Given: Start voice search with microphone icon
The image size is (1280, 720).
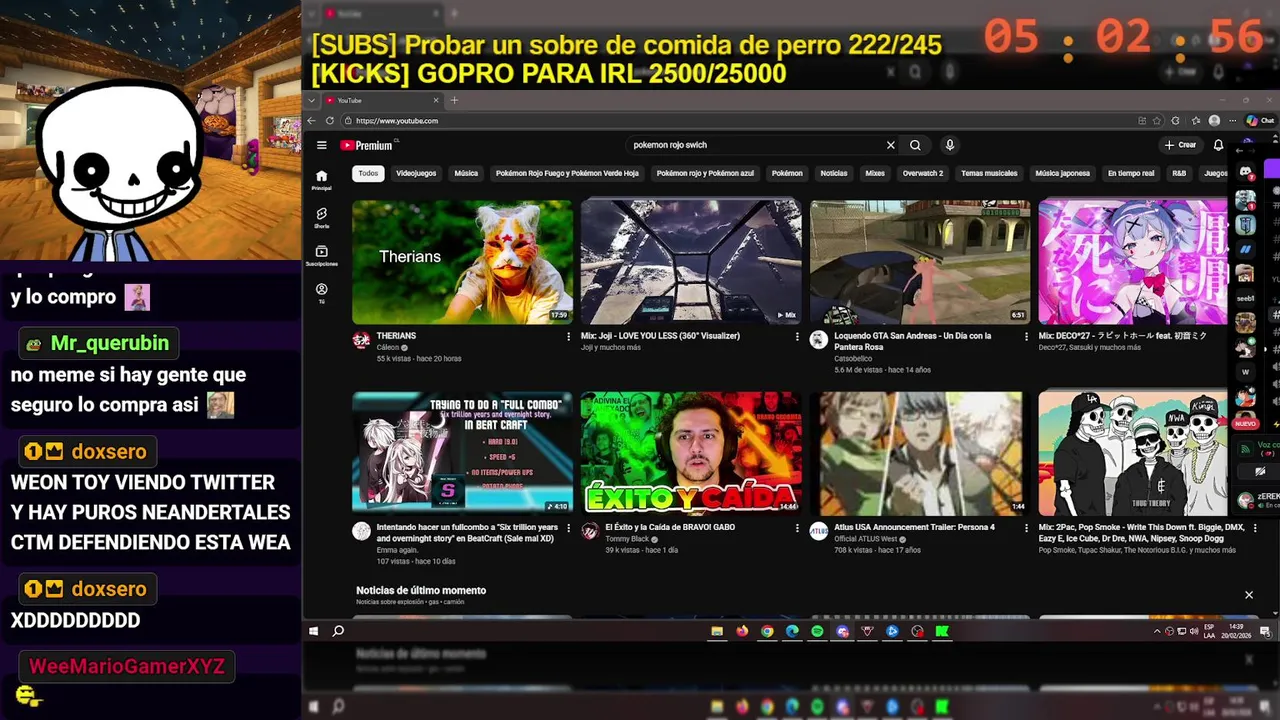Looking at the screenshot, I should [x=950, y=145].
